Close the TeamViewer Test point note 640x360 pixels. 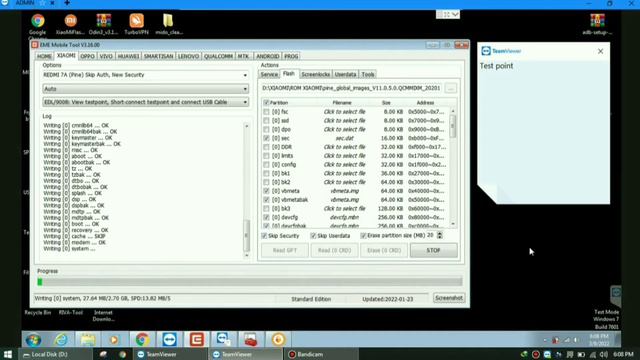tap(600, 51)
